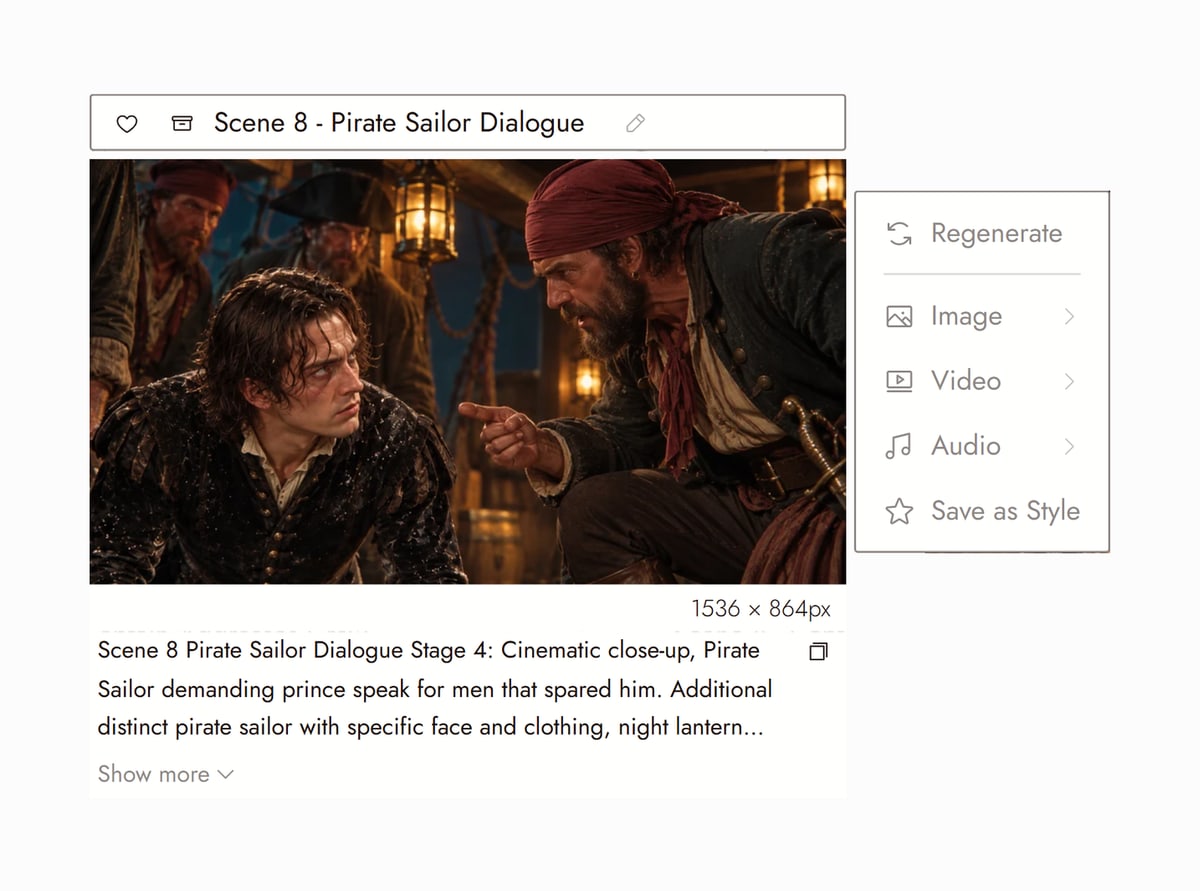This screenshot has height=891, width=1200.
Task: Favorite the scene with the heart icon
Action: pyautogui.click(x=127, y=123)
